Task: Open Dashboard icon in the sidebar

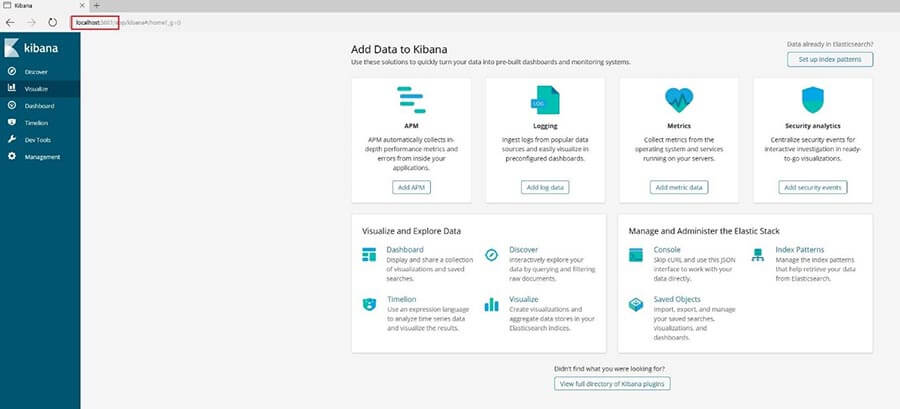Action: coord(11,106)
